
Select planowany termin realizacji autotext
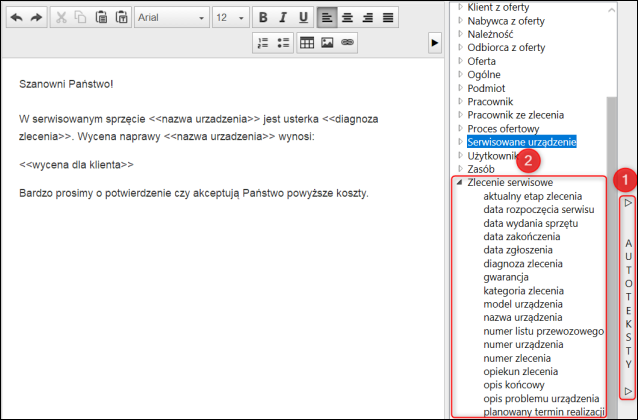pyautogui.click(x=544, y=412)
